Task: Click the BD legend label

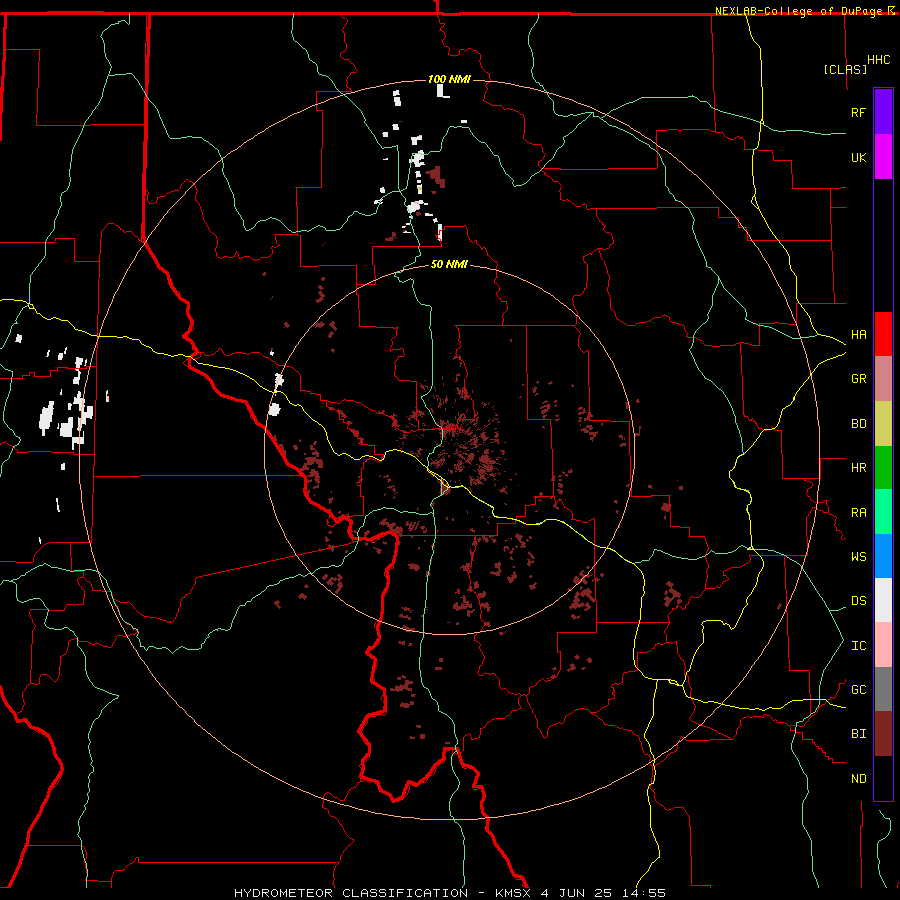Action: [x=858, y=424]
